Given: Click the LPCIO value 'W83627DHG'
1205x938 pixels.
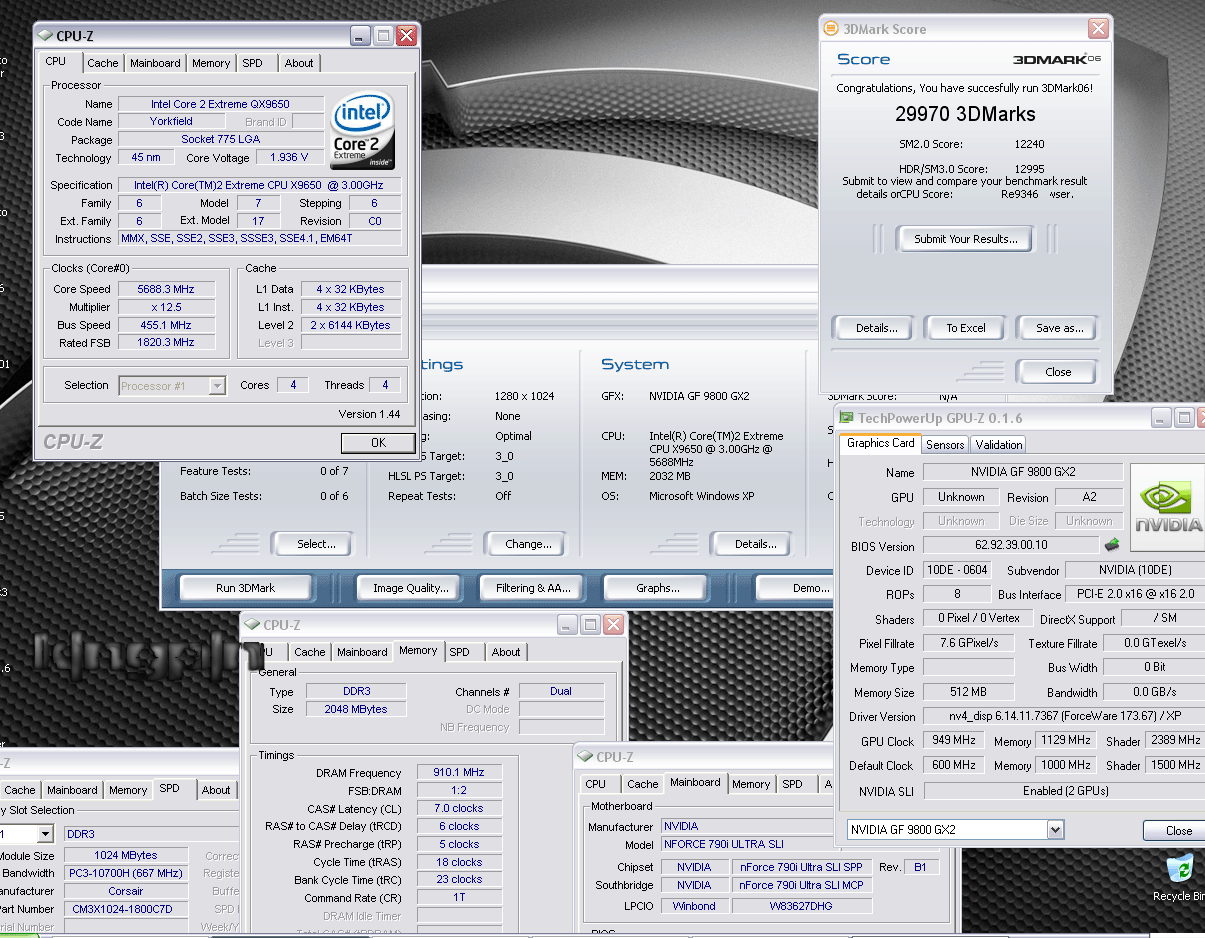Looking at the screenshot, I should (802, 906).
